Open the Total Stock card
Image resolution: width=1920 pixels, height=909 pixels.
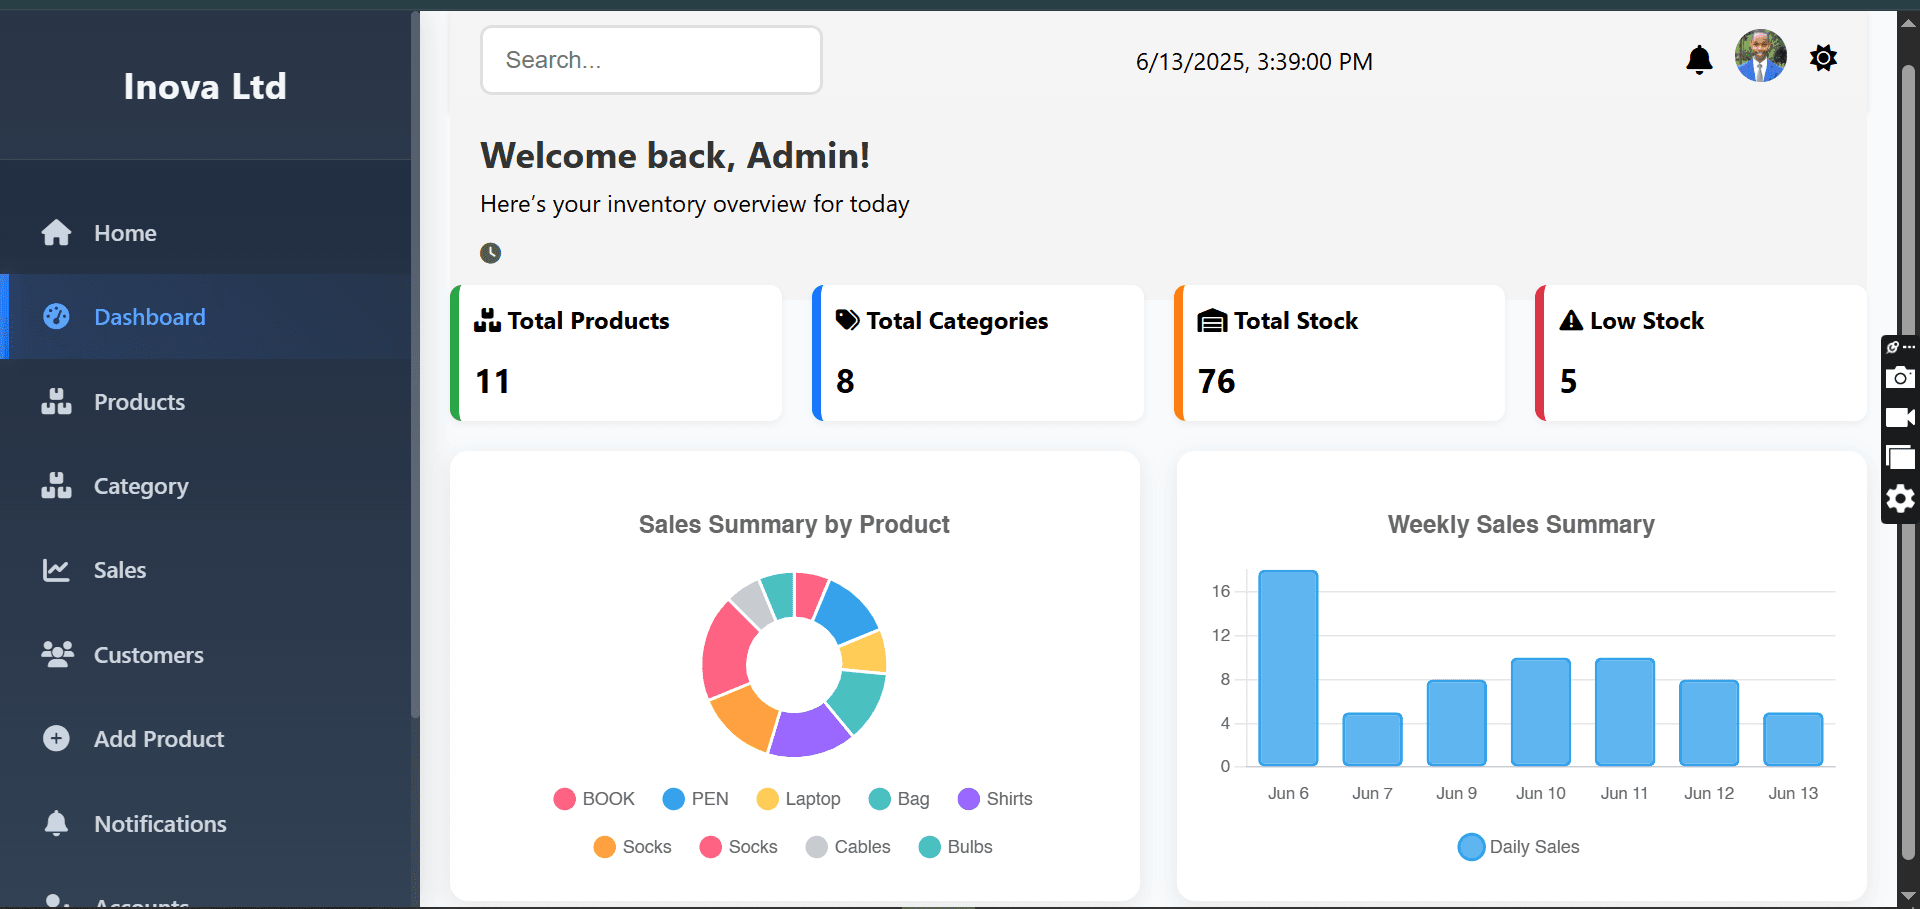pyautogui.click(x=1340, y=353)
